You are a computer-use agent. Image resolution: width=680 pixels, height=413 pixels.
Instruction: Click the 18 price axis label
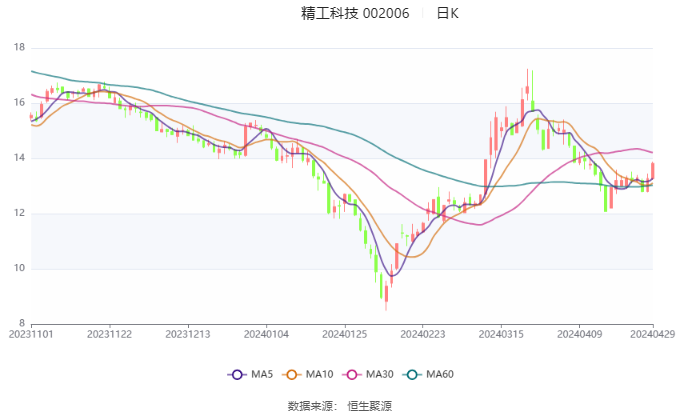click(x=20, y=47)
